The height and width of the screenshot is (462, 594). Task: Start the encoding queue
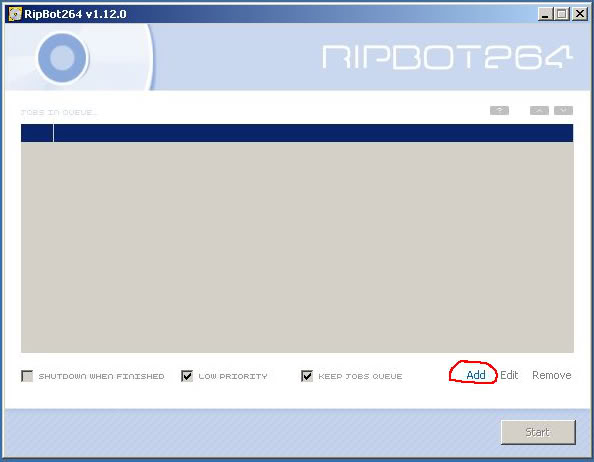point(538,432)
